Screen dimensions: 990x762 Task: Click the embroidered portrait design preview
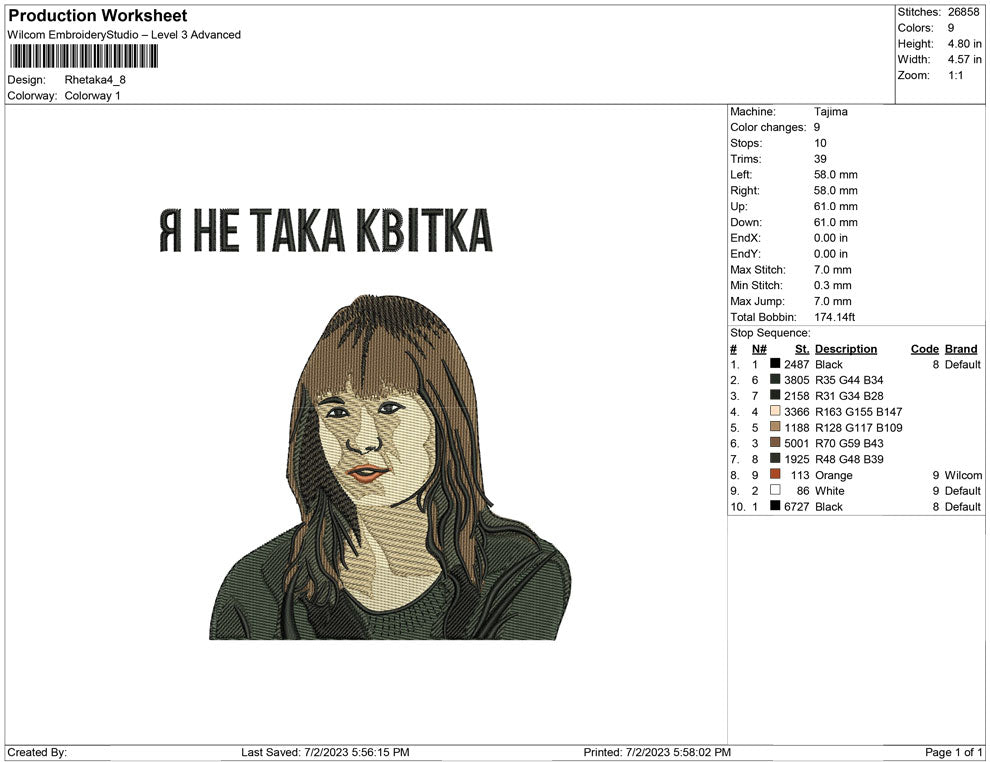pyautogui.click(x=390, y=470)
